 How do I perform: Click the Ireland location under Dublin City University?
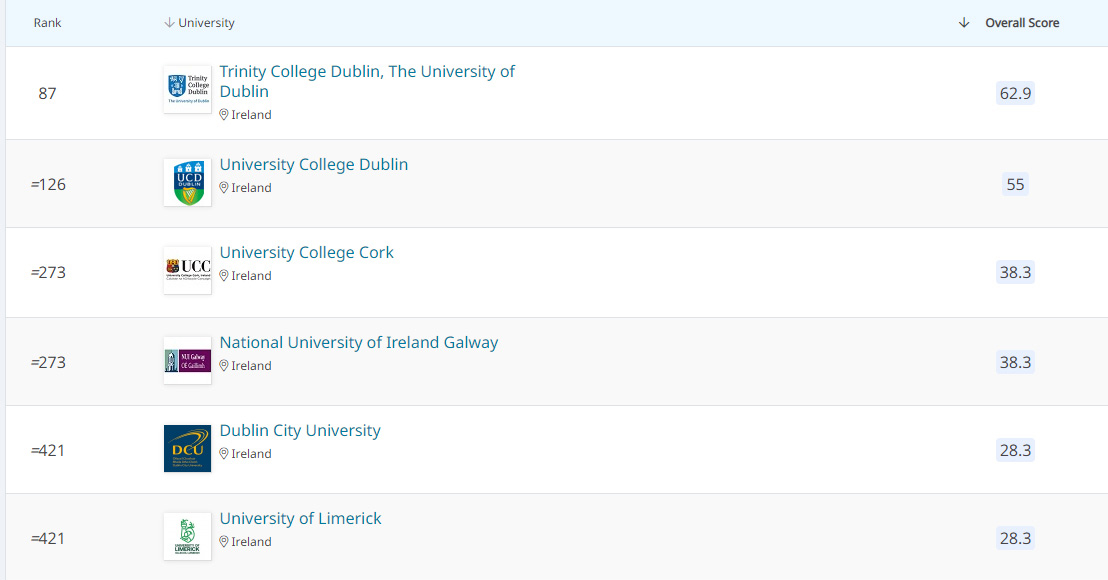[x=251, y=454]
